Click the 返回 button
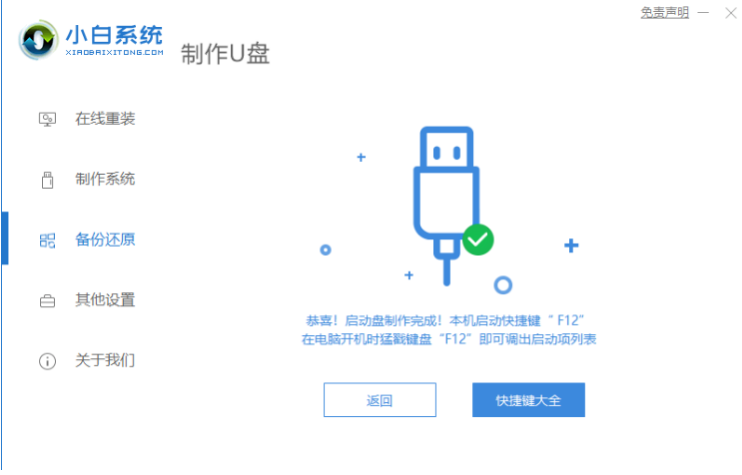742x475 pixels. tap(380, 400)
